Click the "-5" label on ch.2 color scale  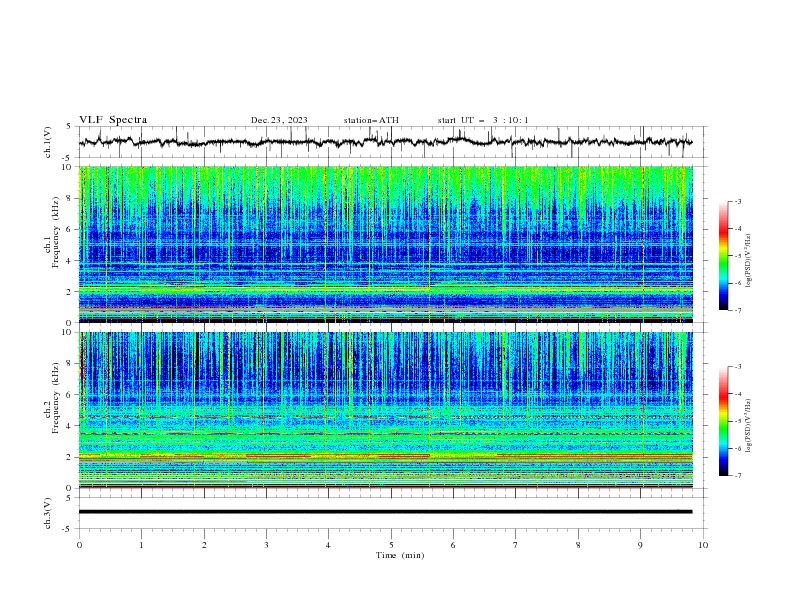[x=737, y=421]
